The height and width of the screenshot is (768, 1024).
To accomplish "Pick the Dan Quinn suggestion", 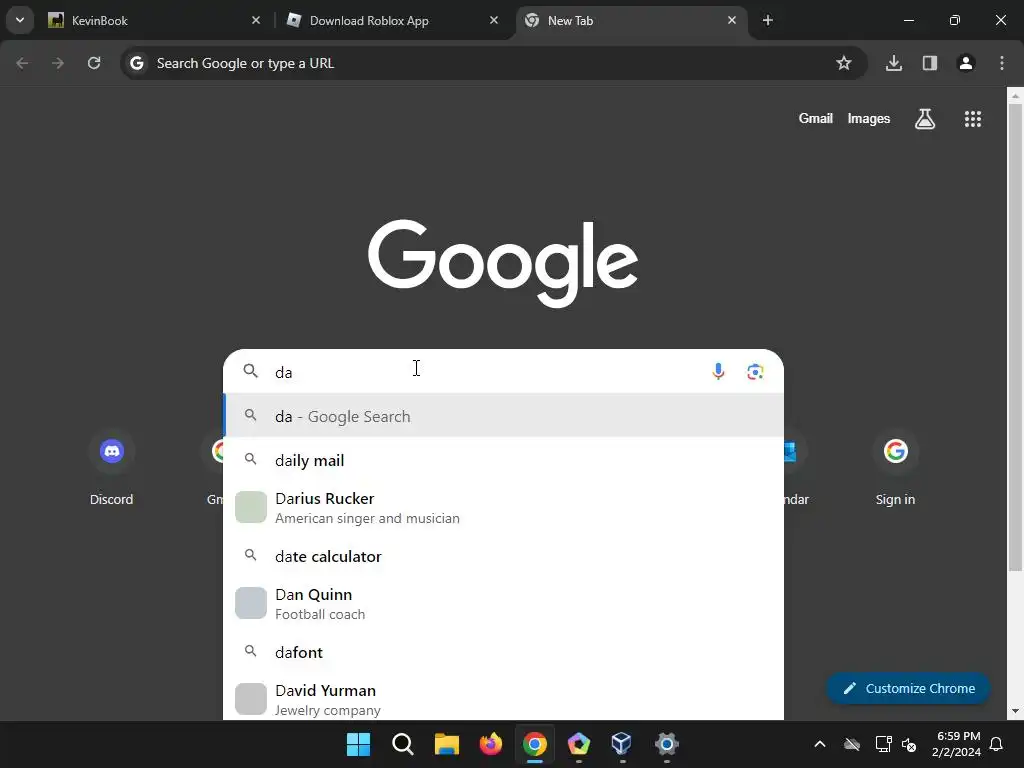I will pyautogui.click(x=504, y=603).
